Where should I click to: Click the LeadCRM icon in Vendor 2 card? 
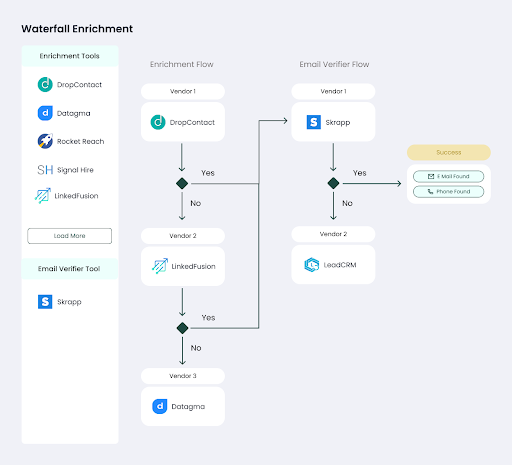312,265
